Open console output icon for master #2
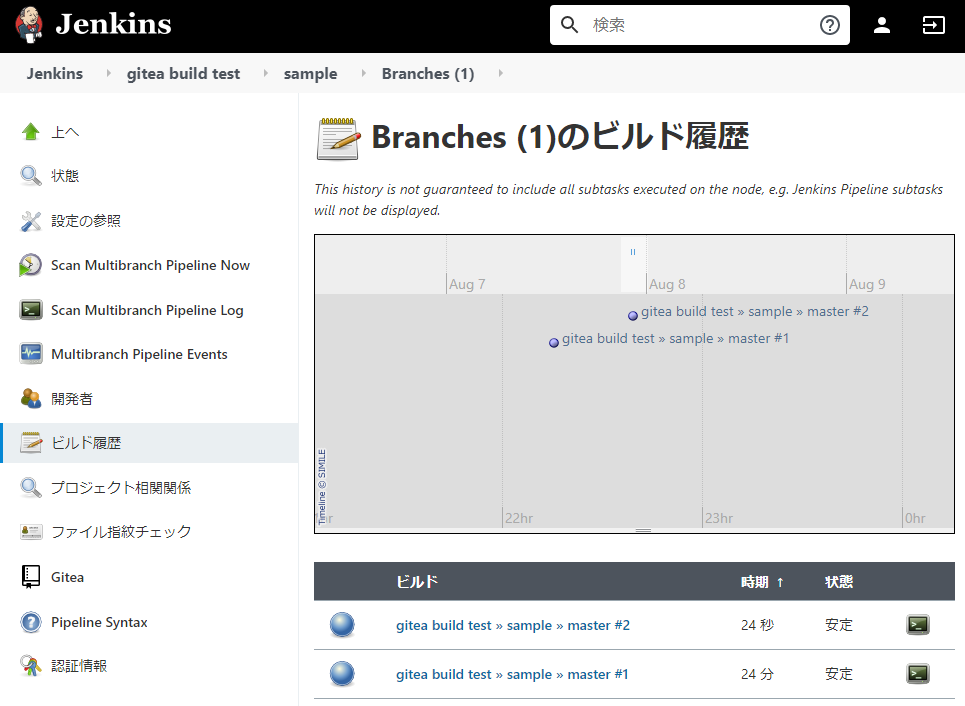The width and height of the screenshot is (965, 706). click(x=918, y=625)
